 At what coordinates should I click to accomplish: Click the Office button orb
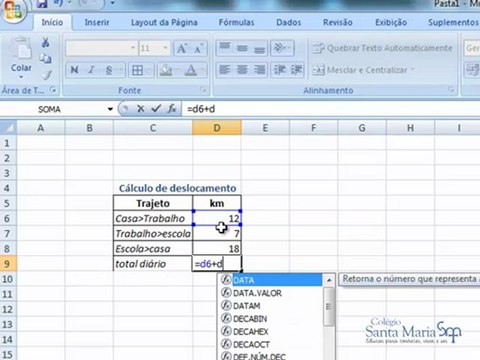tap(13, 11)
